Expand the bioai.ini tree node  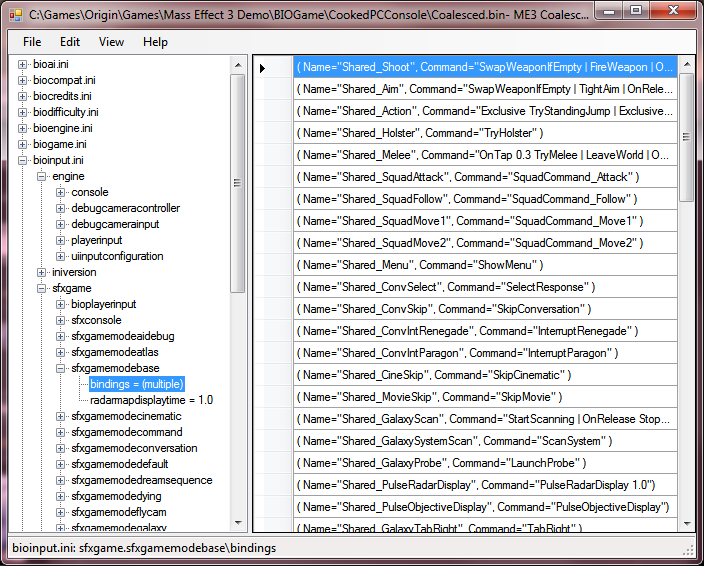click(x=23, y=64)
